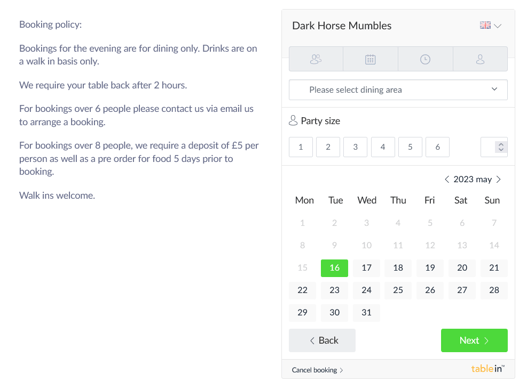Open the guest details person icon tab
The height and width of the screenshot is (382, 519).
point(480,59)
